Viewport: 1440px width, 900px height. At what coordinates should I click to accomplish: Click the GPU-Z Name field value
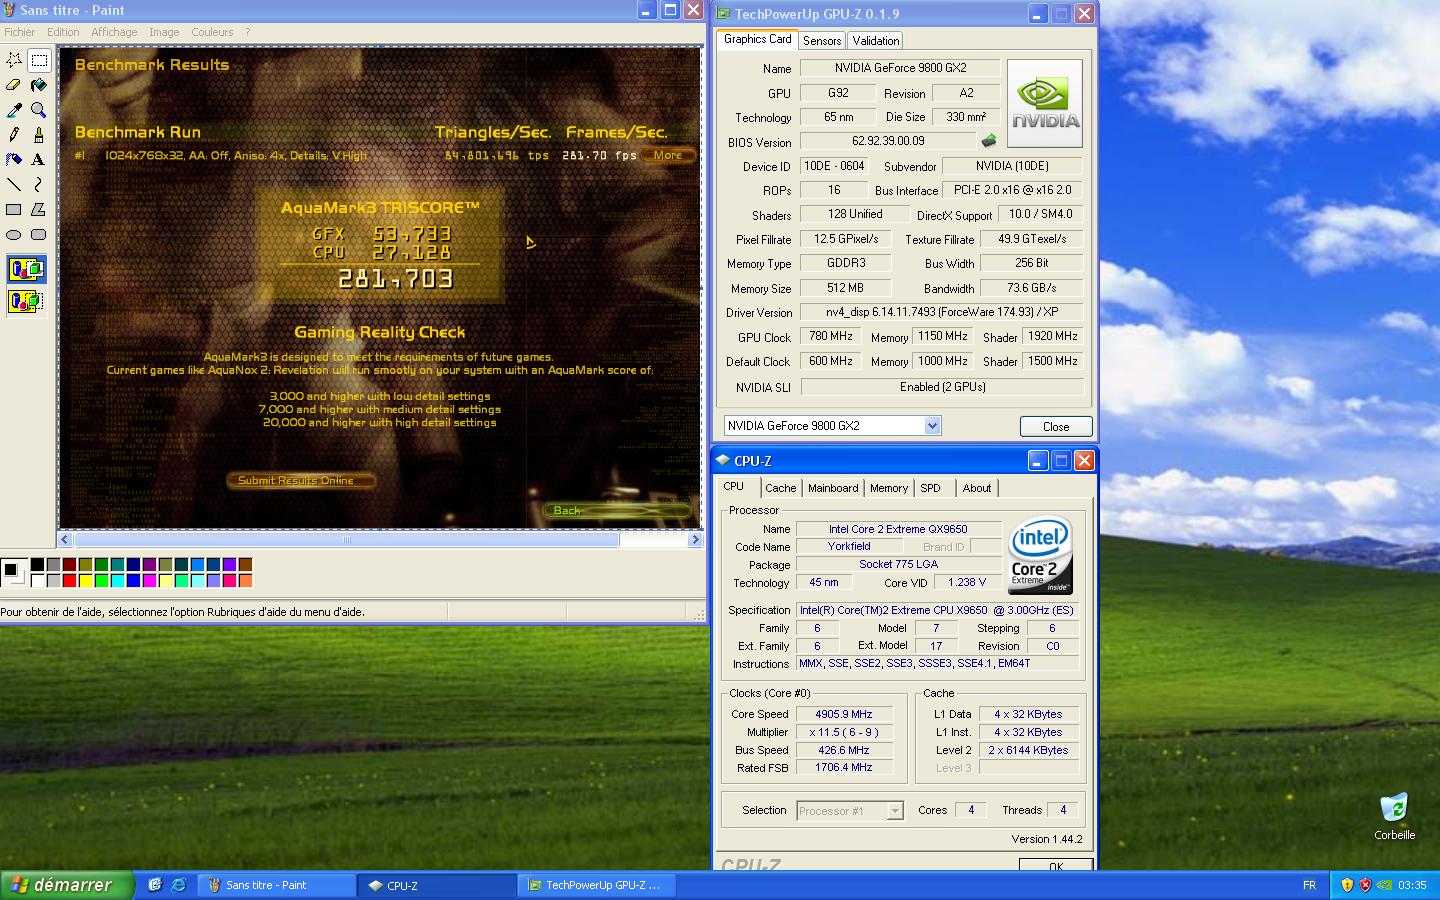[x=901, y=68]
